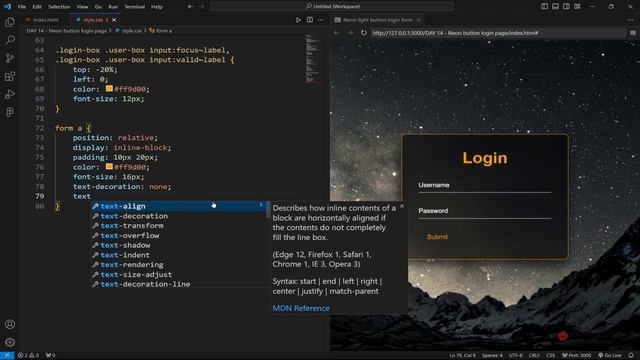Open the View menu
Viewport: 640px width, 360px height.
pyautogui.click(x=82, y=7)
